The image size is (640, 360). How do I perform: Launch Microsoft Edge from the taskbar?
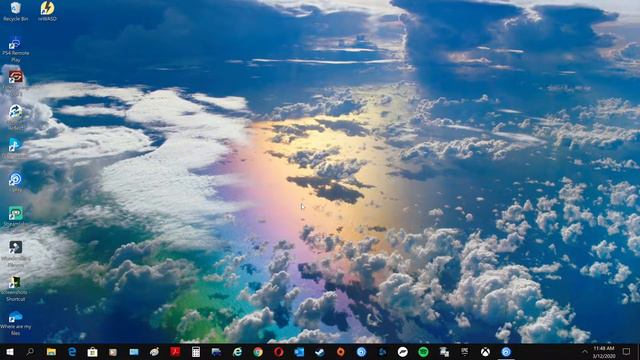point(72,352)
